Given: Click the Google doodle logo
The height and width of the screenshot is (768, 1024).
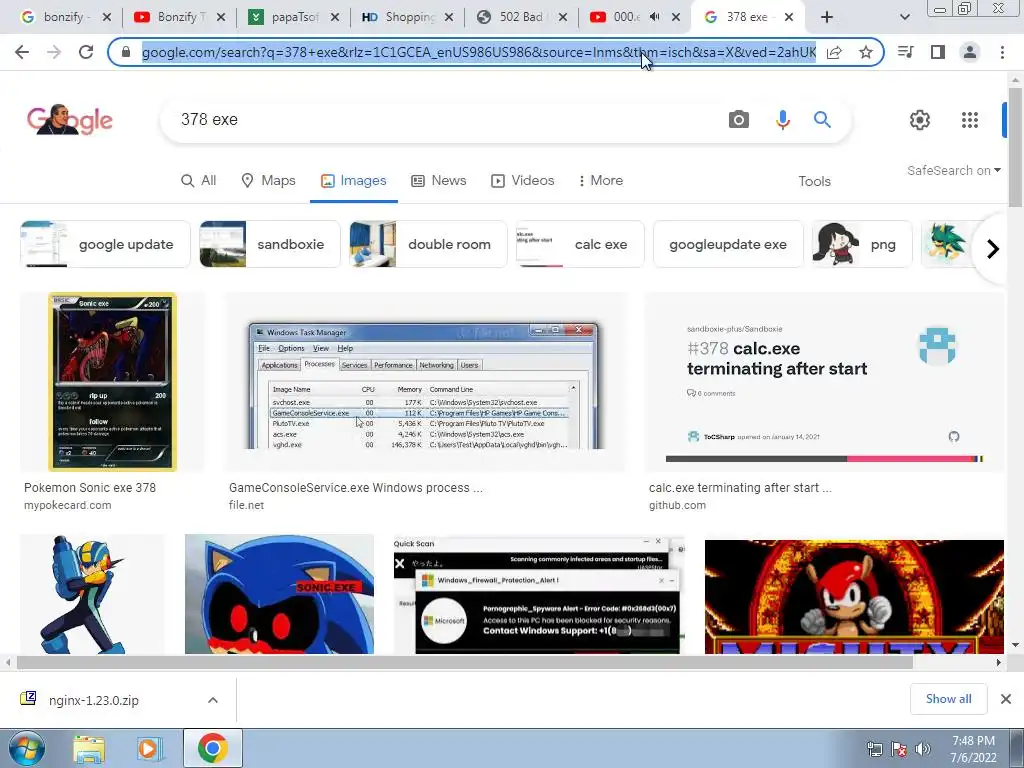Looking at the screenshot, I should tap(69, 120).
